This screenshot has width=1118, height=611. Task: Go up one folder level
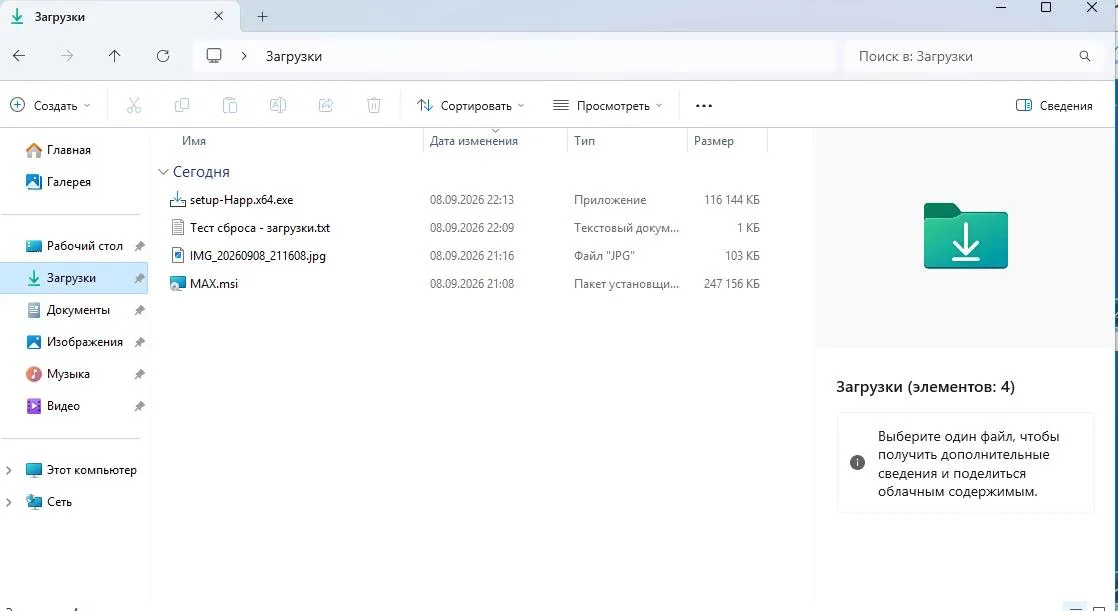click(x=115, y=56)
